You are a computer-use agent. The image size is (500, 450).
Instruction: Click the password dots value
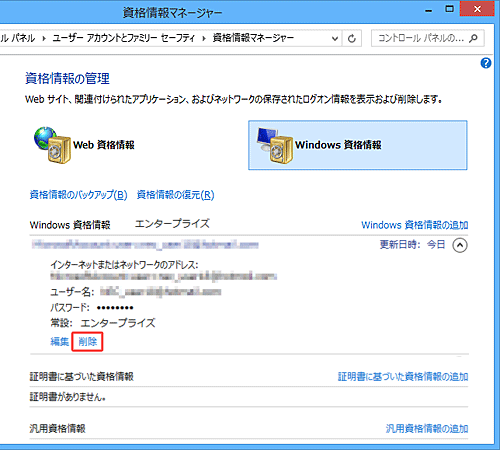[x=115, y=308]
